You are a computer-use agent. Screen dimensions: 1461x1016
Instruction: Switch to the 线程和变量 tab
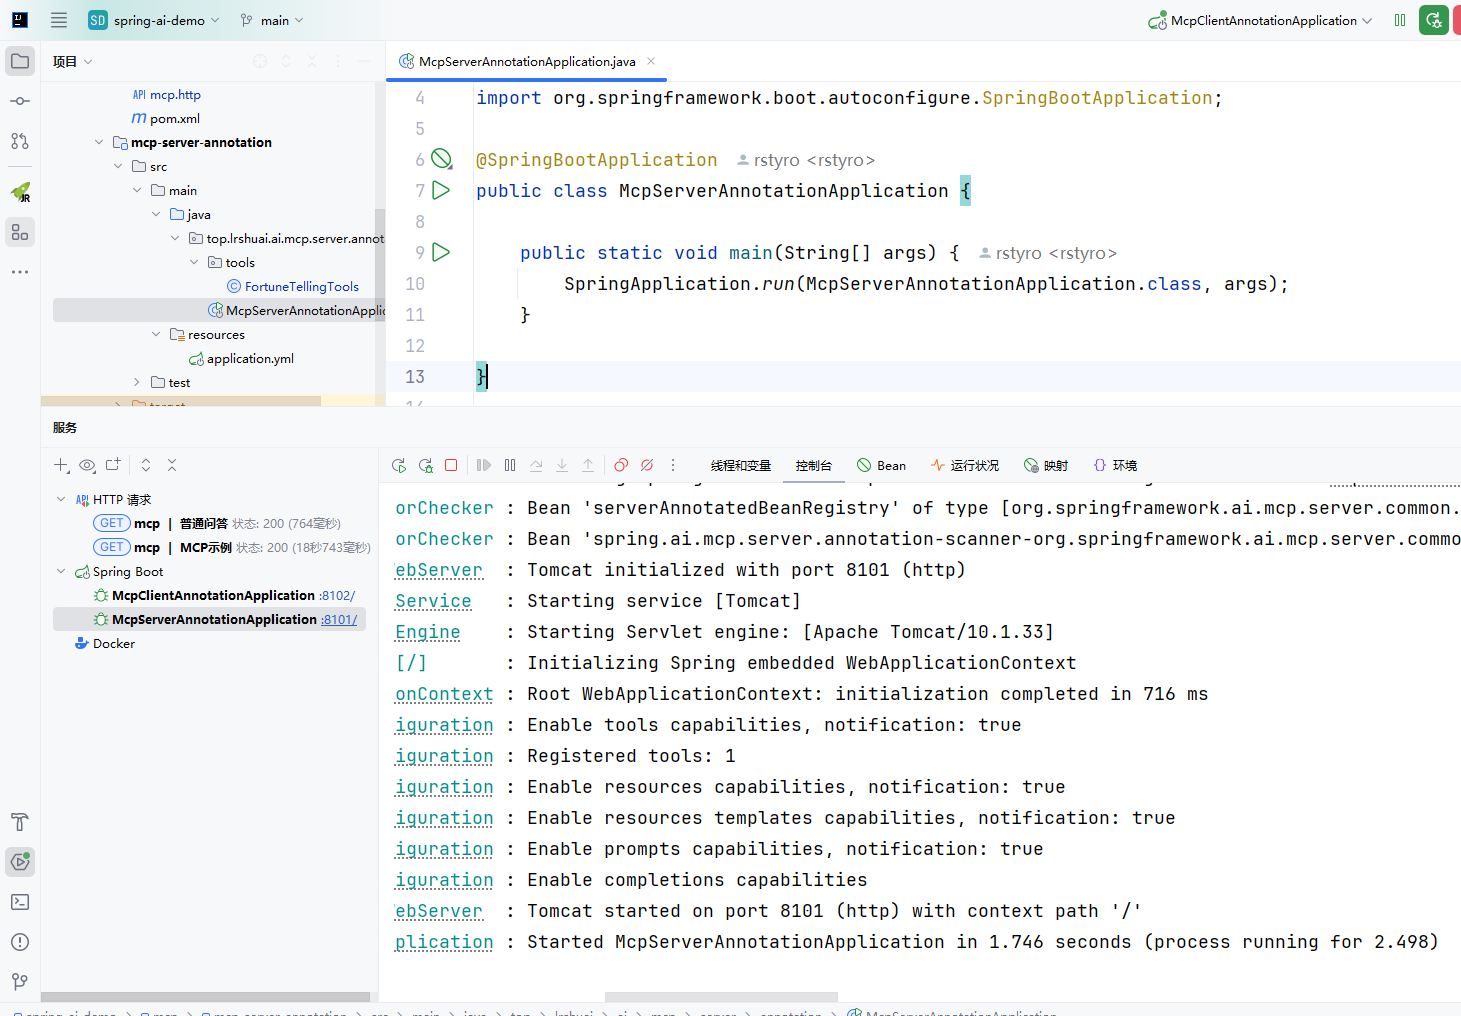click(x=740, y=465)
